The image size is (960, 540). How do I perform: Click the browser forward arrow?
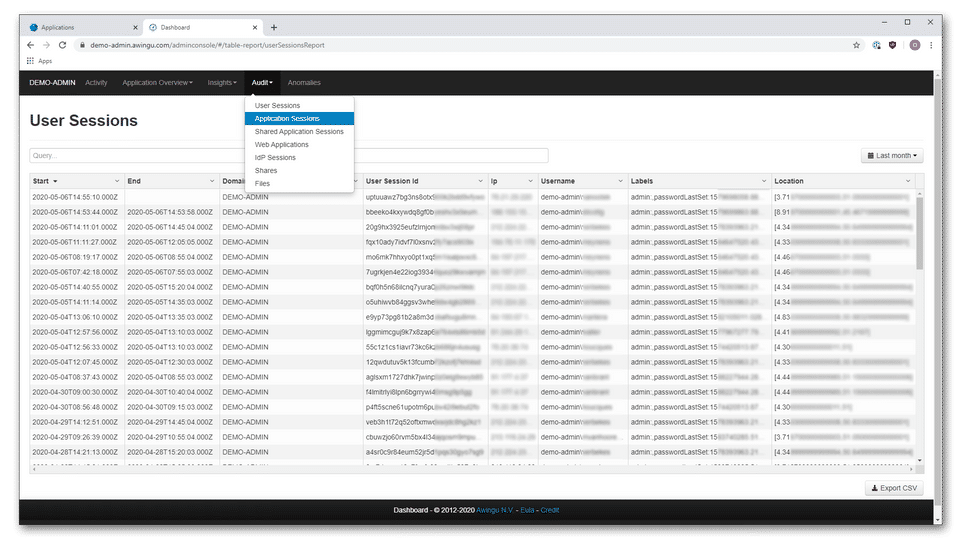coord(46,45)
